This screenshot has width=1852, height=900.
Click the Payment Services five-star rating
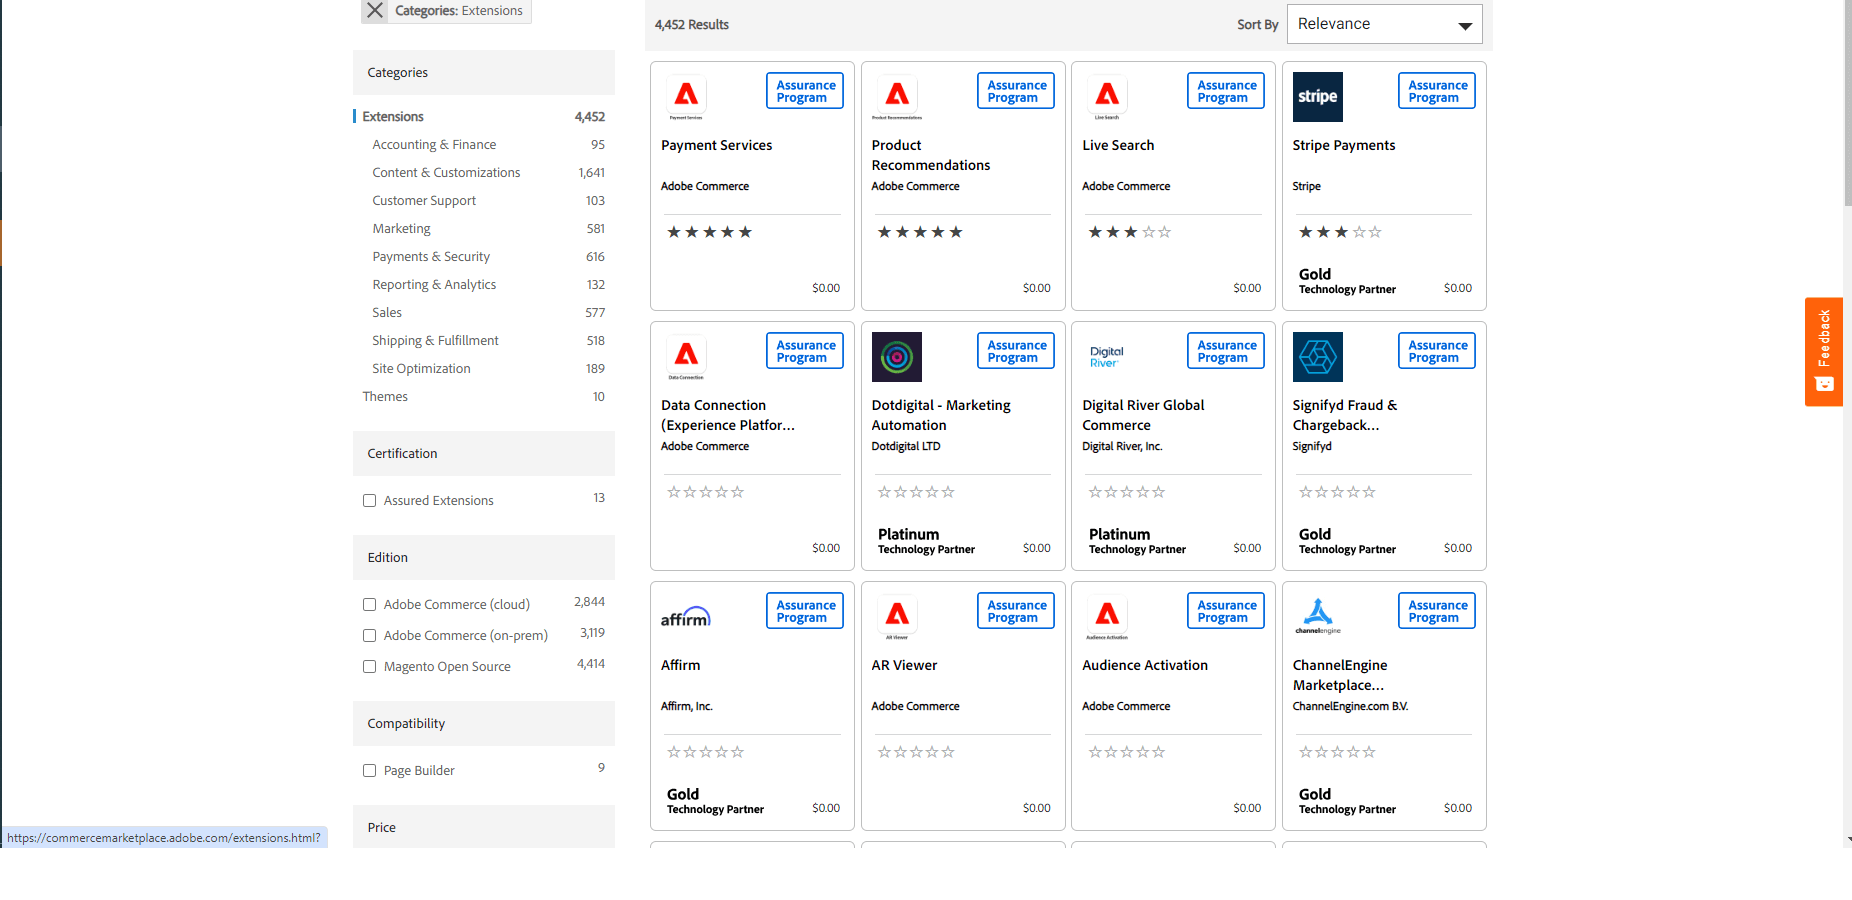tap(709, 232)
